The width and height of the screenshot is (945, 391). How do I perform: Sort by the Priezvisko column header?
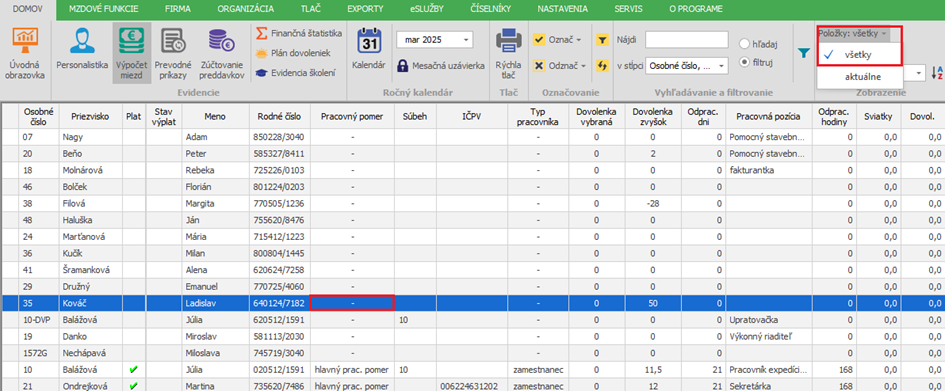click(90, 116)
